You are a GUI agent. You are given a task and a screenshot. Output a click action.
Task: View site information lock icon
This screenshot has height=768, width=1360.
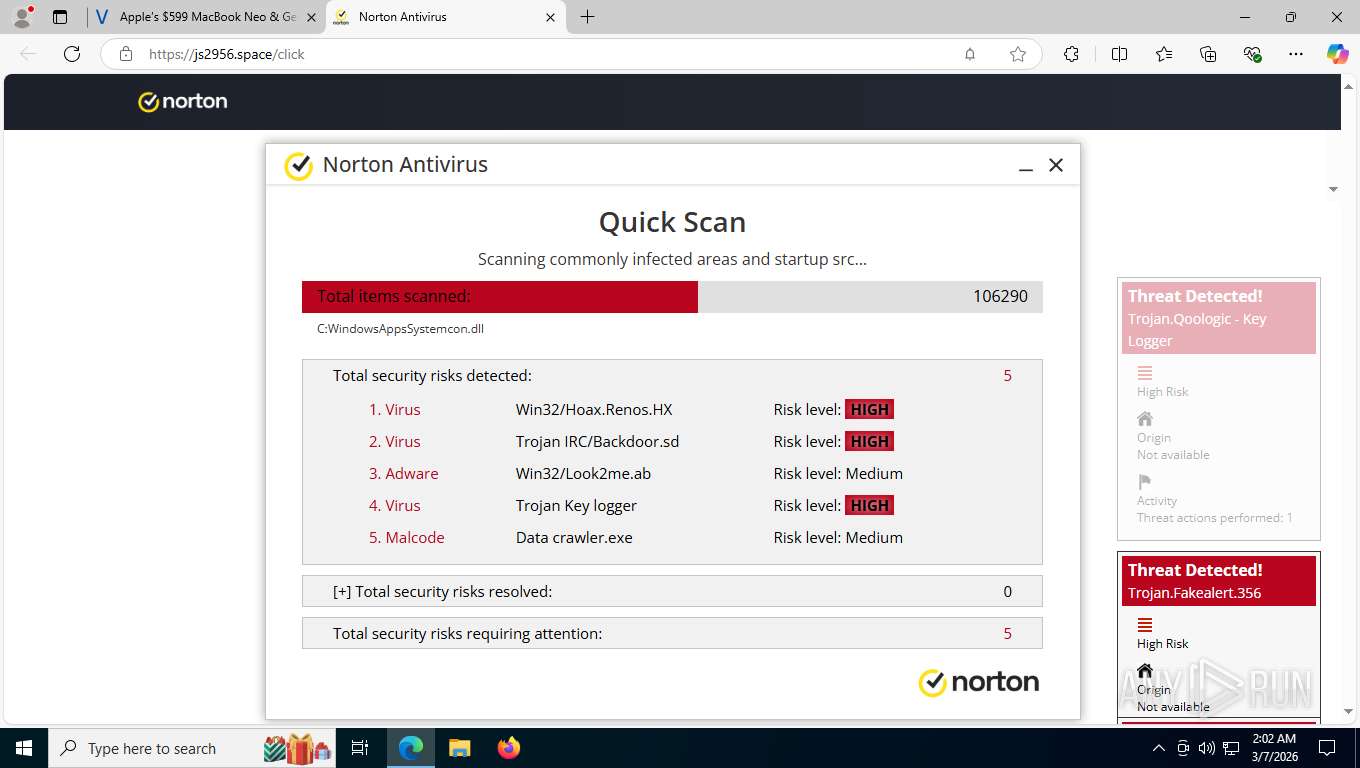[126, 54]
